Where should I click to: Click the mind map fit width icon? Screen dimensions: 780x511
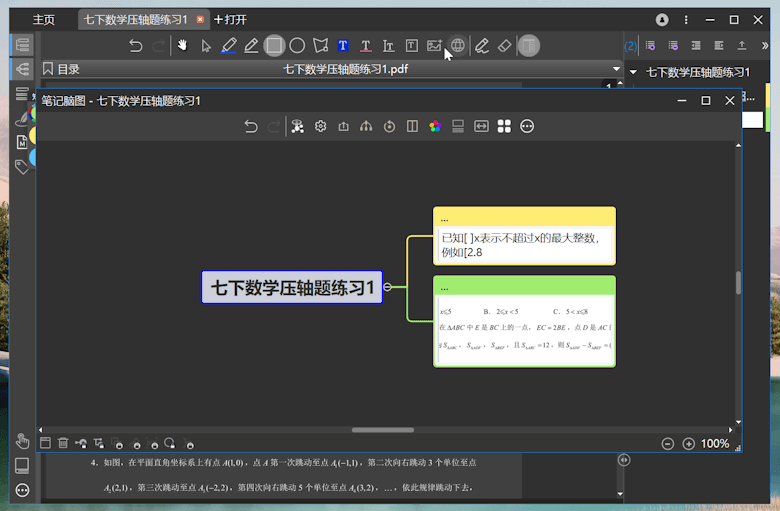[481, 126]
